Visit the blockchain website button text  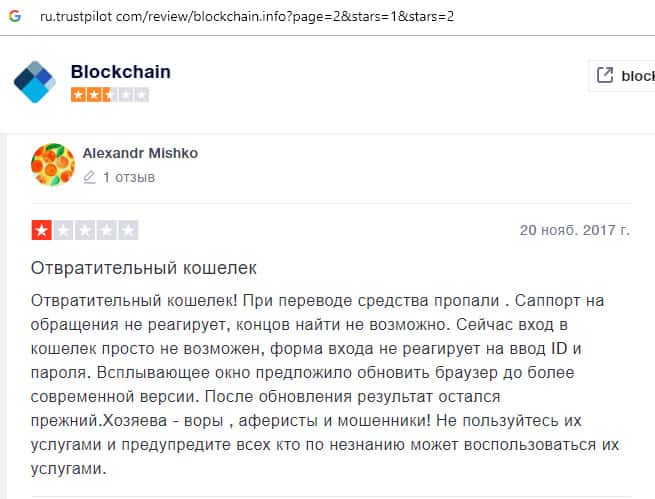(x=638, y=75)
